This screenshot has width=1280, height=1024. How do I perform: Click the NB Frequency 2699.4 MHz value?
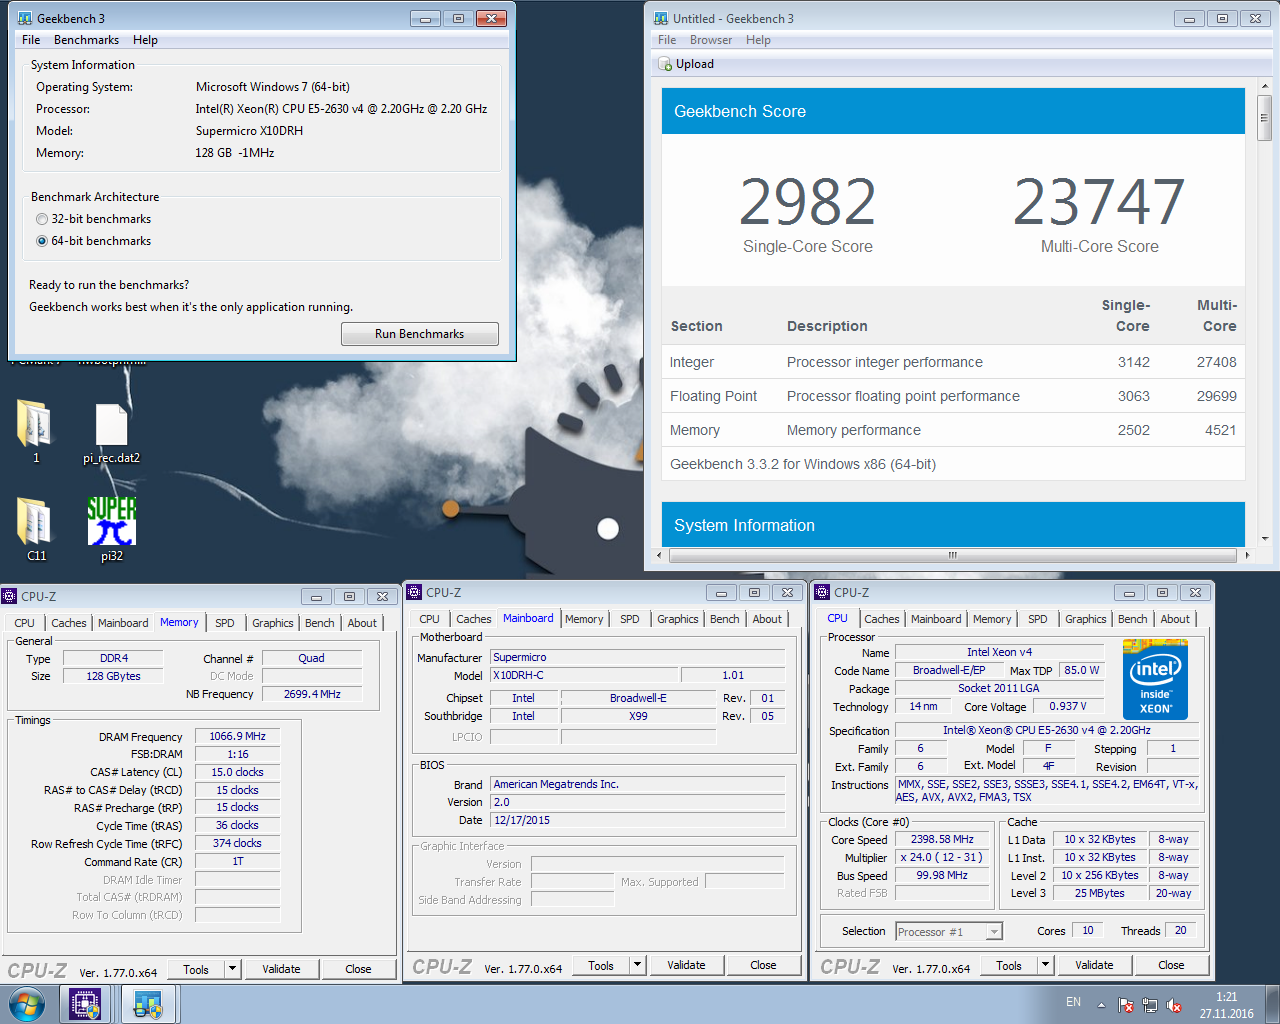pyautogui.click(x=312, y=694)
